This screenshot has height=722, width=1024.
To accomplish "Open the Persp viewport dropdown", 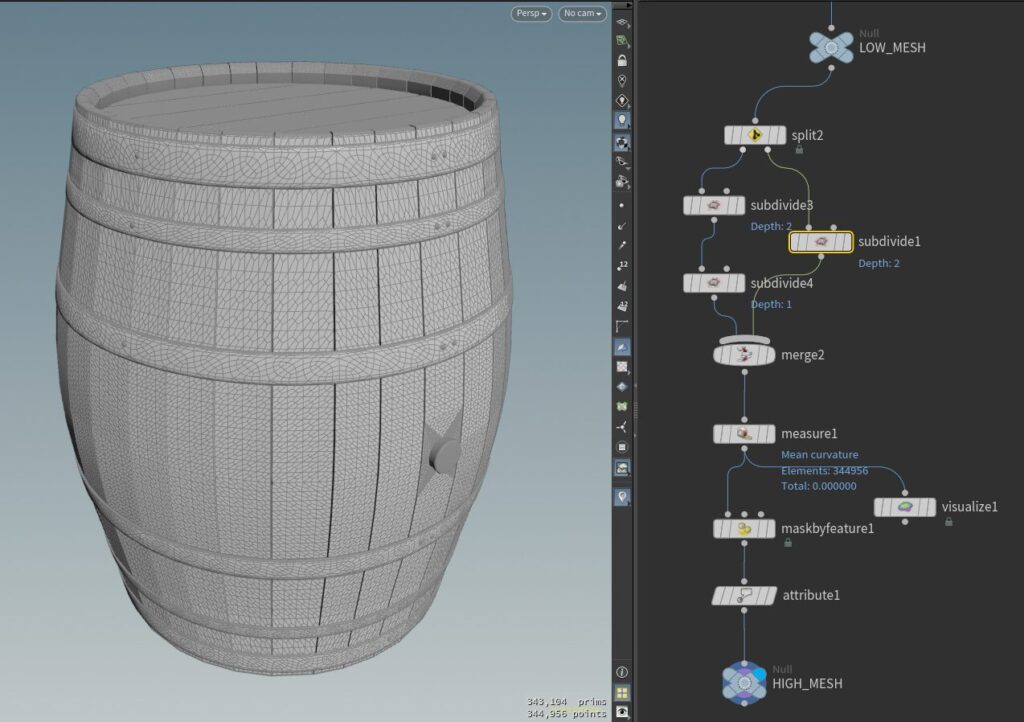I will point(531,13).
